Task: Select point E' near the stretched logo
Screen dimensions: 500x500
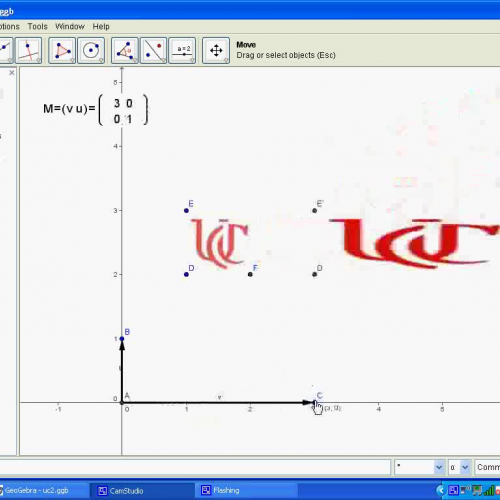Action: tap(314, 210)
